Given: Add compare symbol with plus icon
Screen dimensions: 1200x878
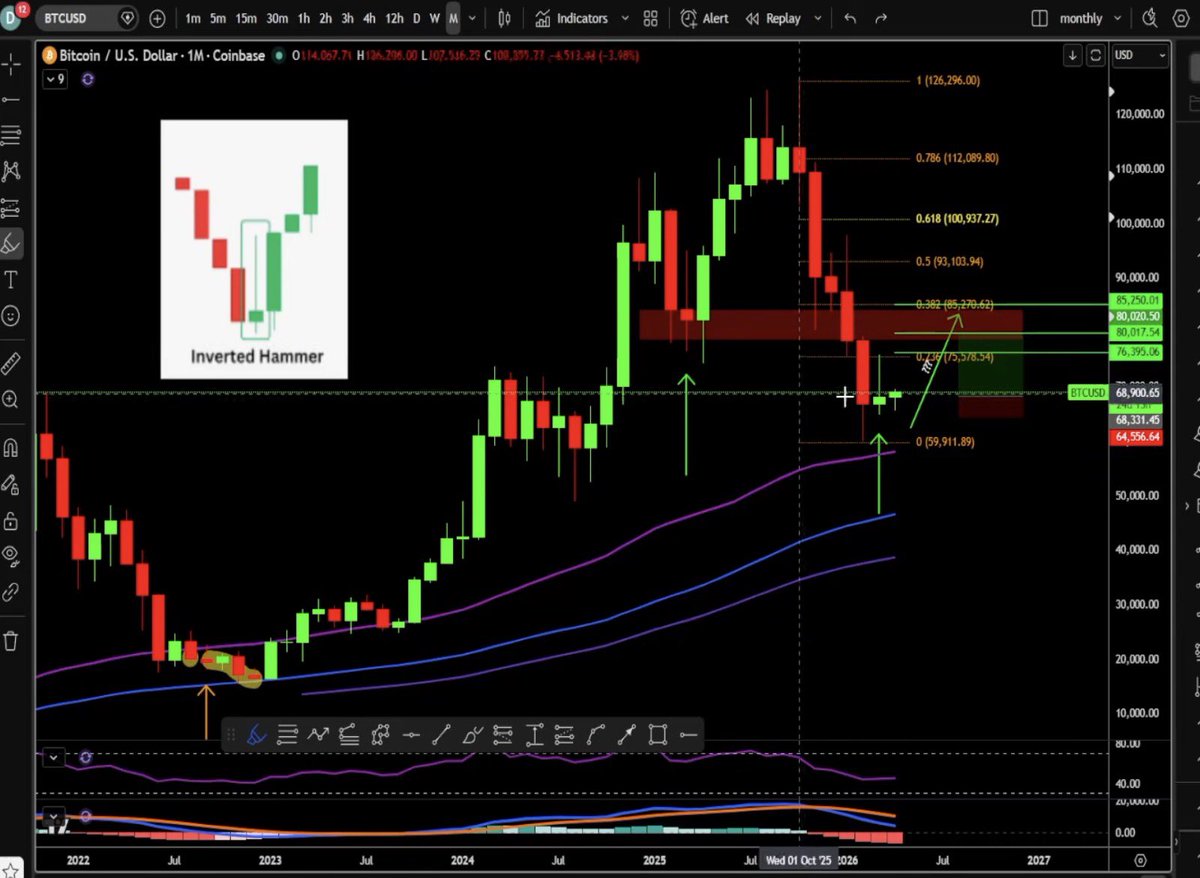Looking at the screenshot, I should pyautogui.click(x=157, y=18).
